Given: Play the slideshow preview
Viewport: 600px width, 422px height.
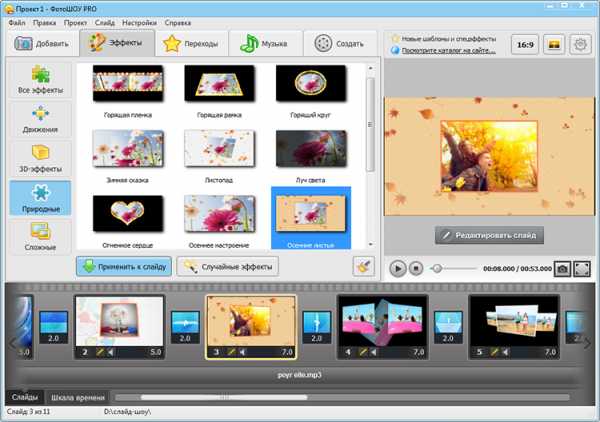Looking at the screenshot, I should click(398, 269).
